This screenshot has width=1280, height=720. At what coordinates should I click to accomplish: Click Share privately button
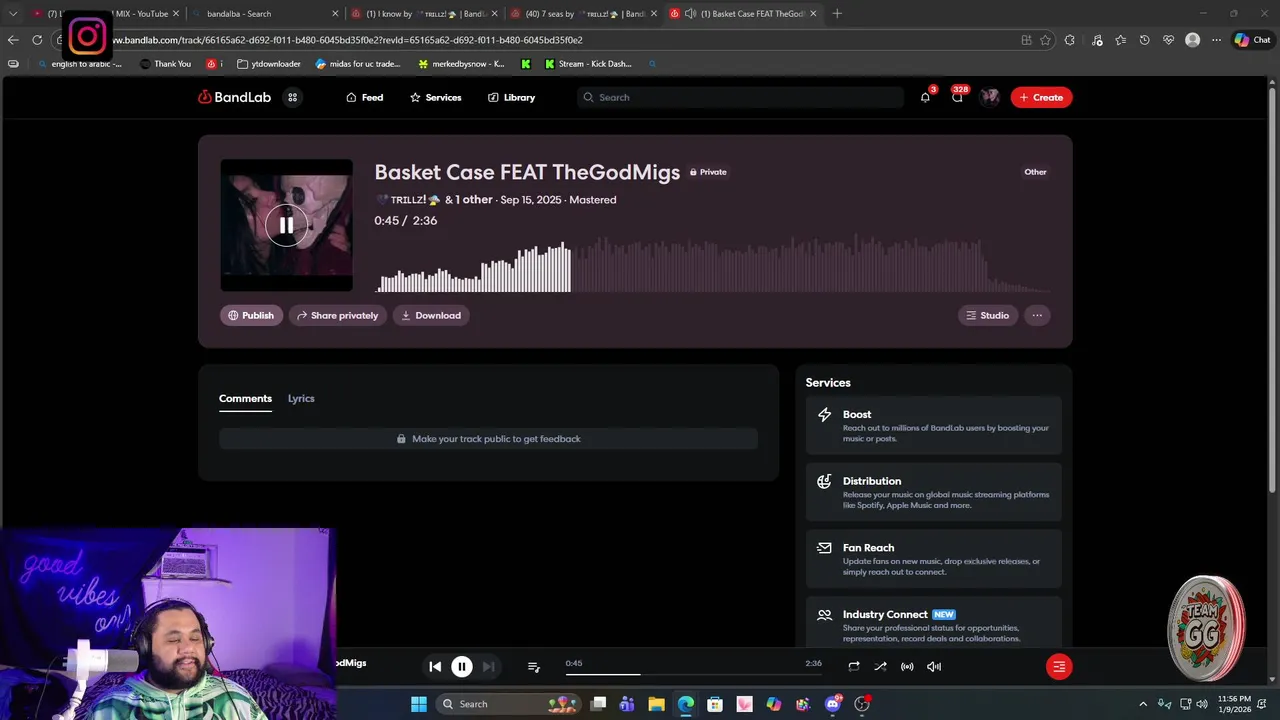coord(337,315)
